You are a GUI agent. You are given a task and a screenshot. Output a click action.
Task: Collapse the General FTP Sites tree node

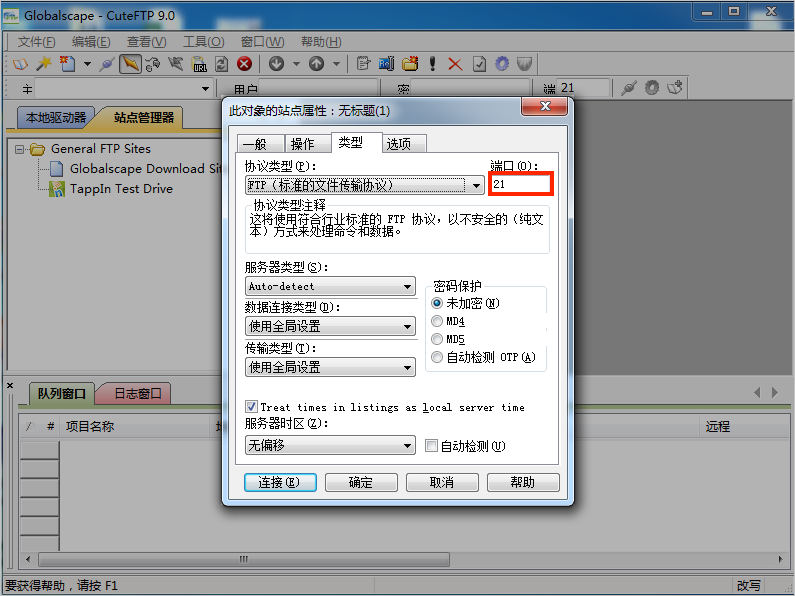coord(19,149)
